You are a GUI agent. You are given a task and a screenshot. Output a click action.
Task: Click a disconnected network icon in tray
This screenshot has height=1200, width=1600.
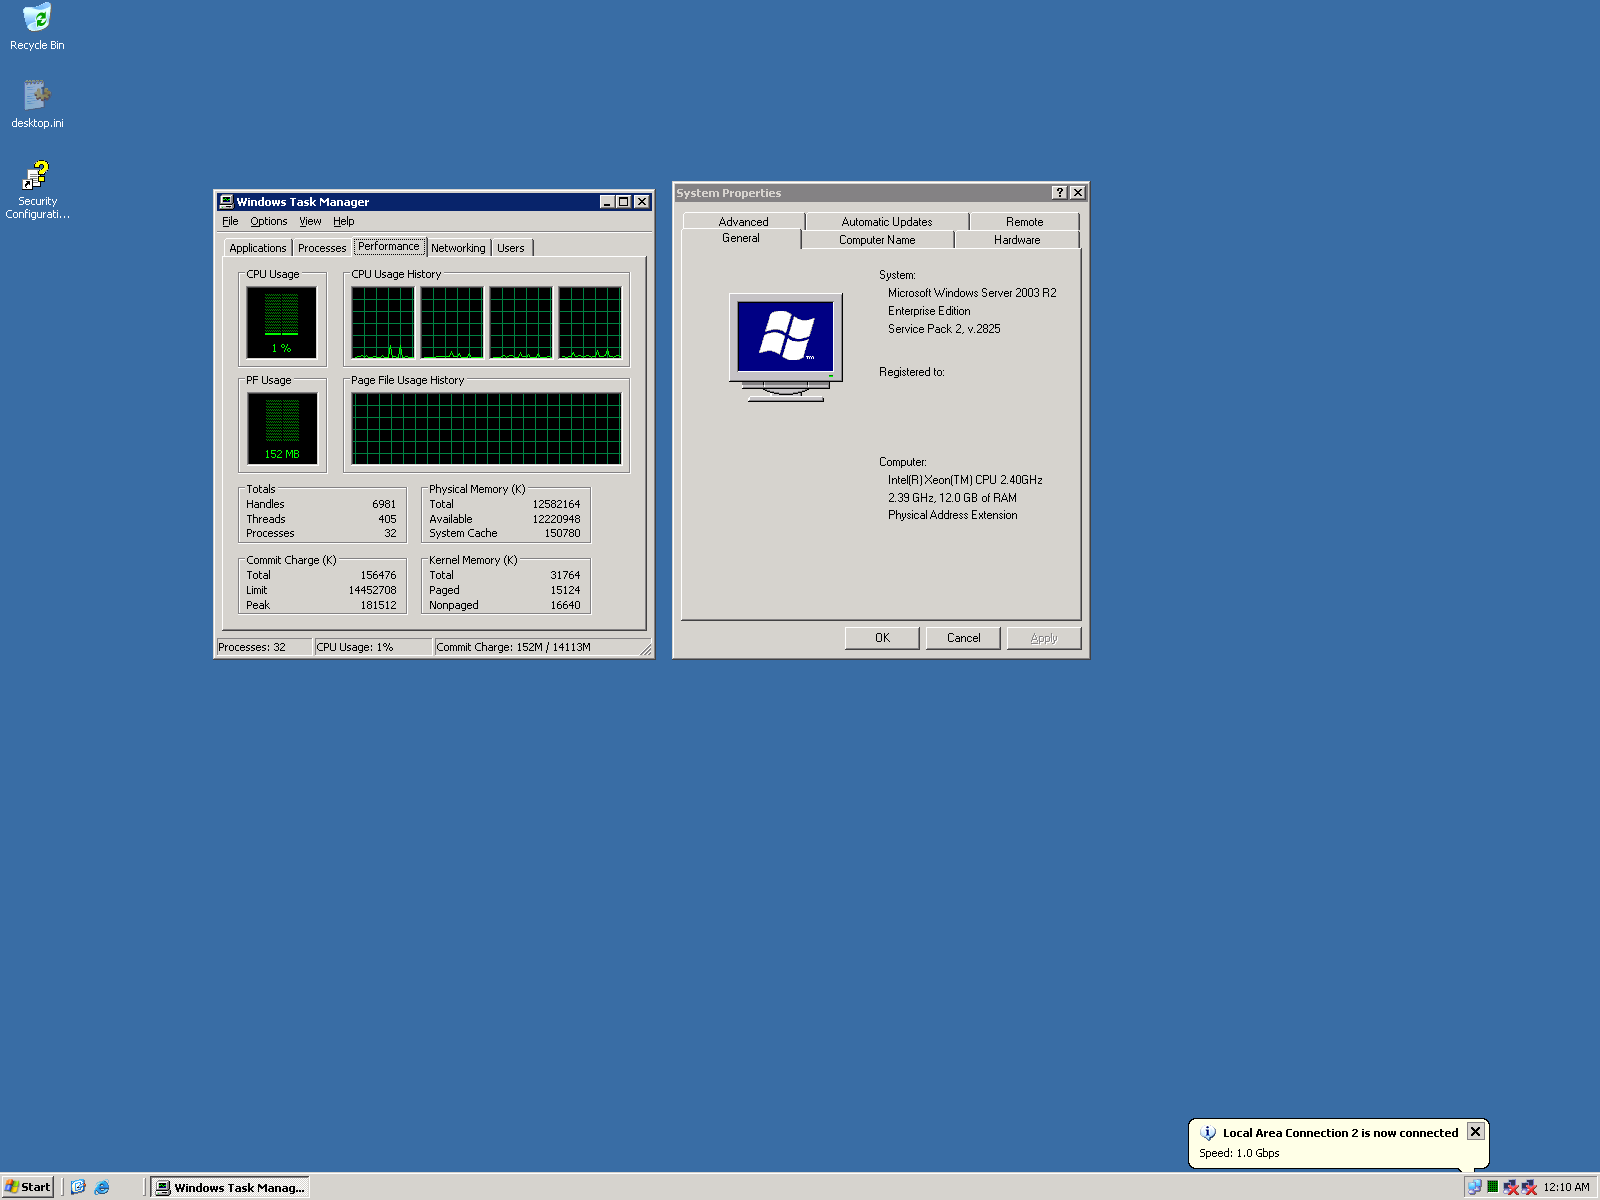coord(1512,1187)
